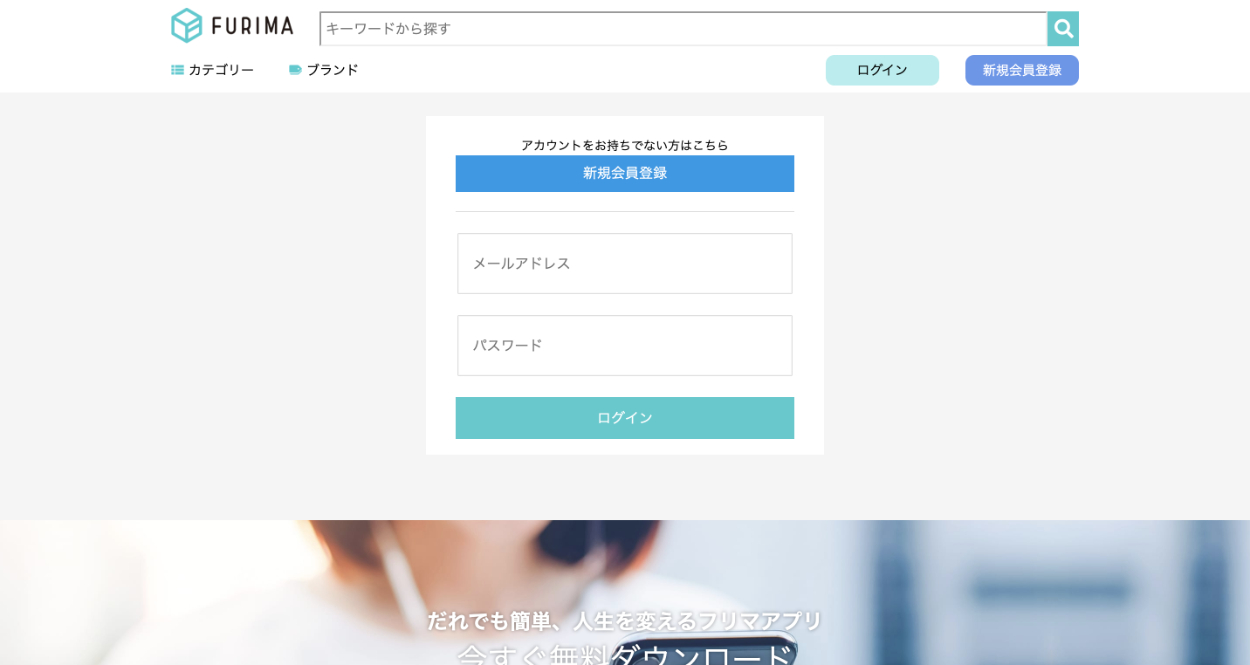Click the だれでも簡単、人生を変えるフリマアプリ banner heading
The width and height of the screenshot is (1250, 665).
coord(625,621)
